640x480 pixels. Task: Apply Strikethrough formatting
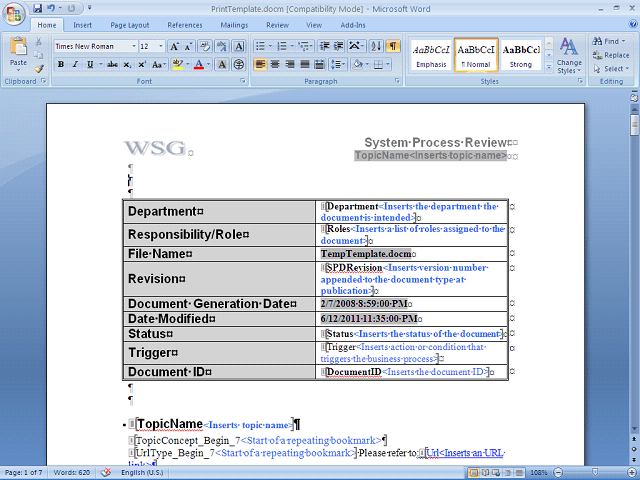(112, 64)
